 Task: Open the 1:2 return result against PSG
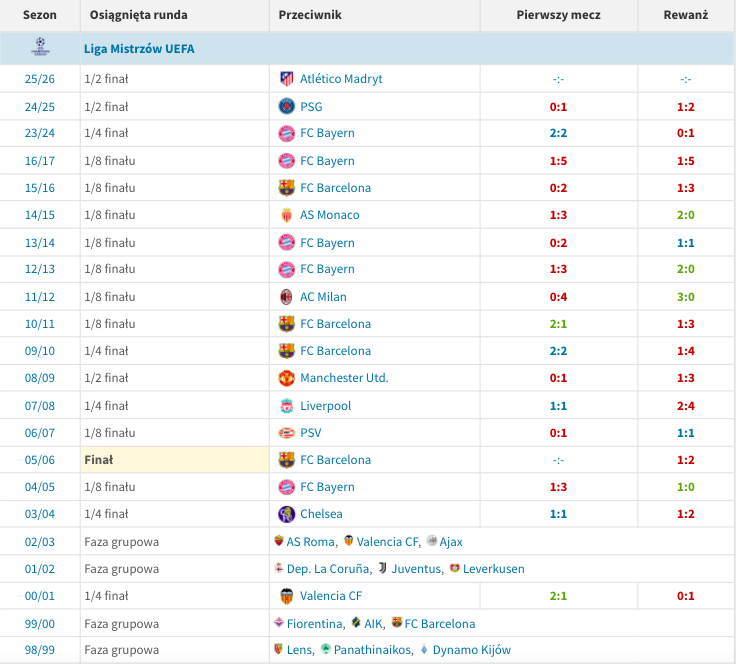point(686,107)
